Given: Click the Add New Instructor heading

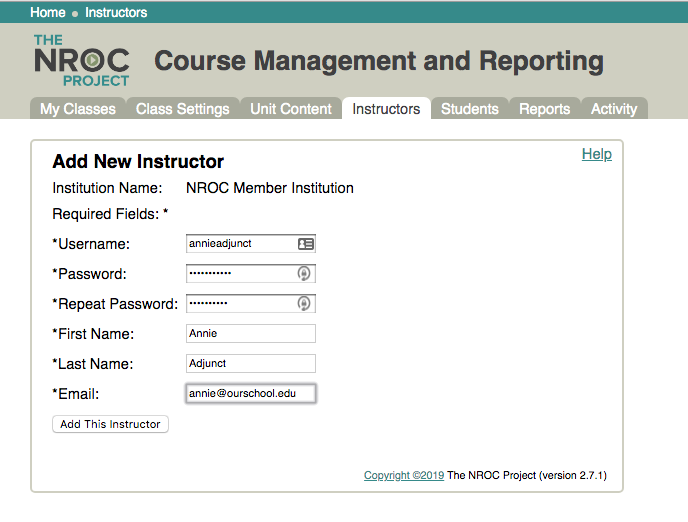Looking at the screenshot, I should point(138,161).
